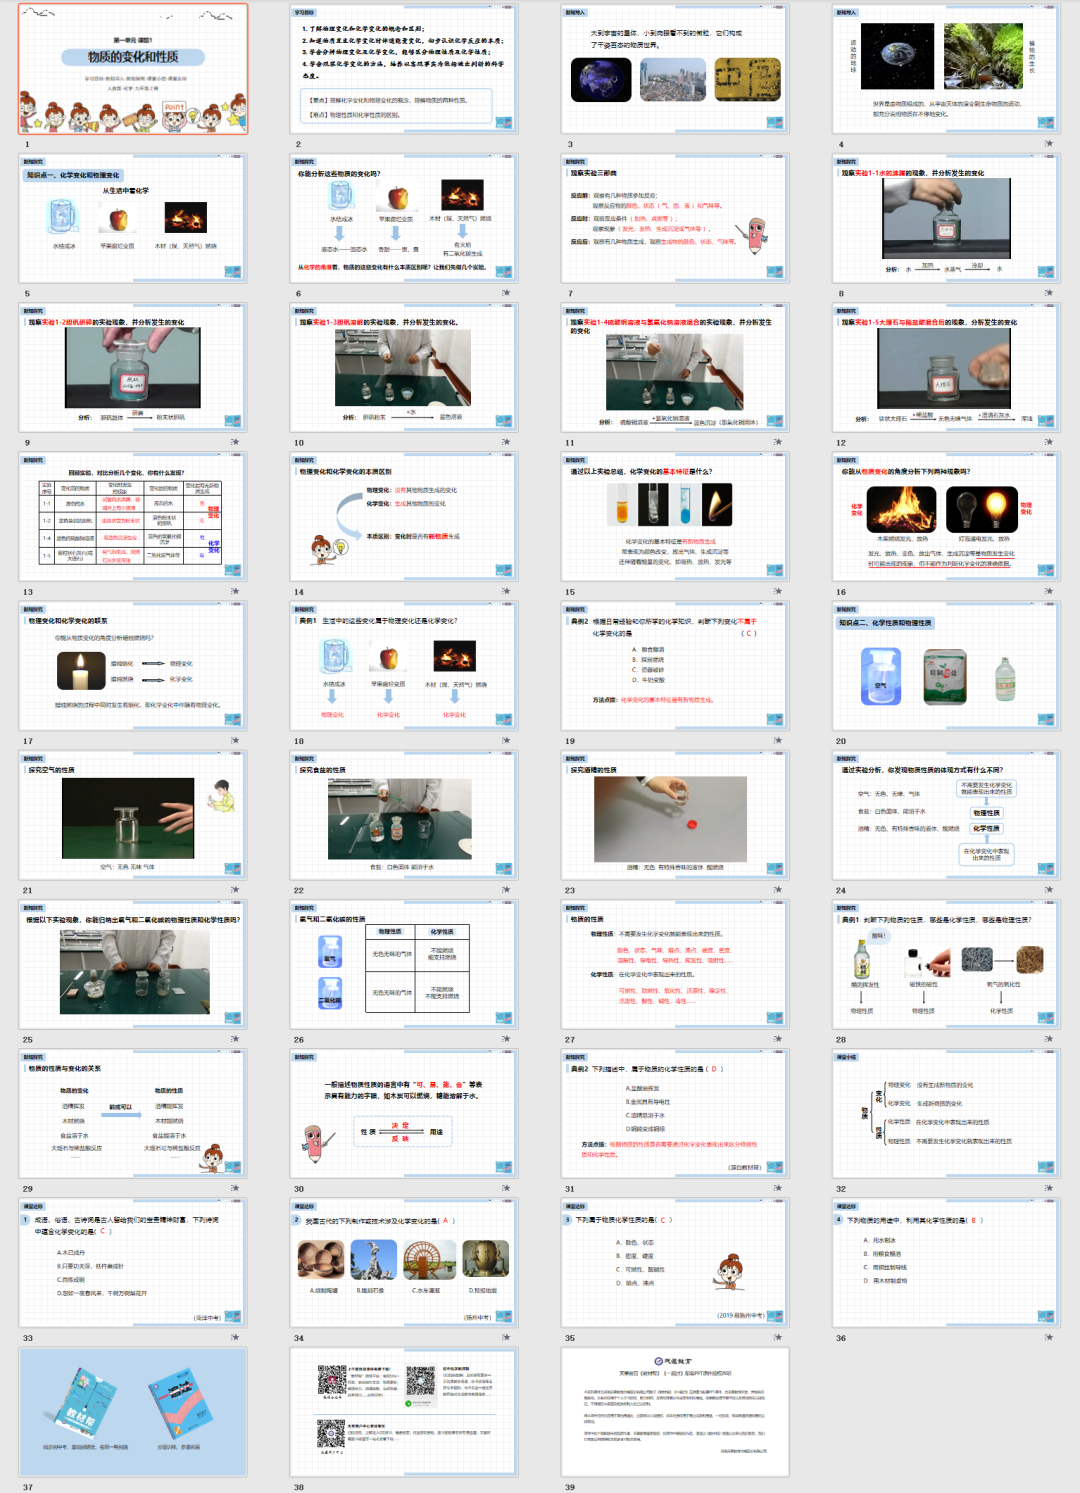
Task: Select slide 4 with Earth and moss photos
Action: (x=946, y=69)
